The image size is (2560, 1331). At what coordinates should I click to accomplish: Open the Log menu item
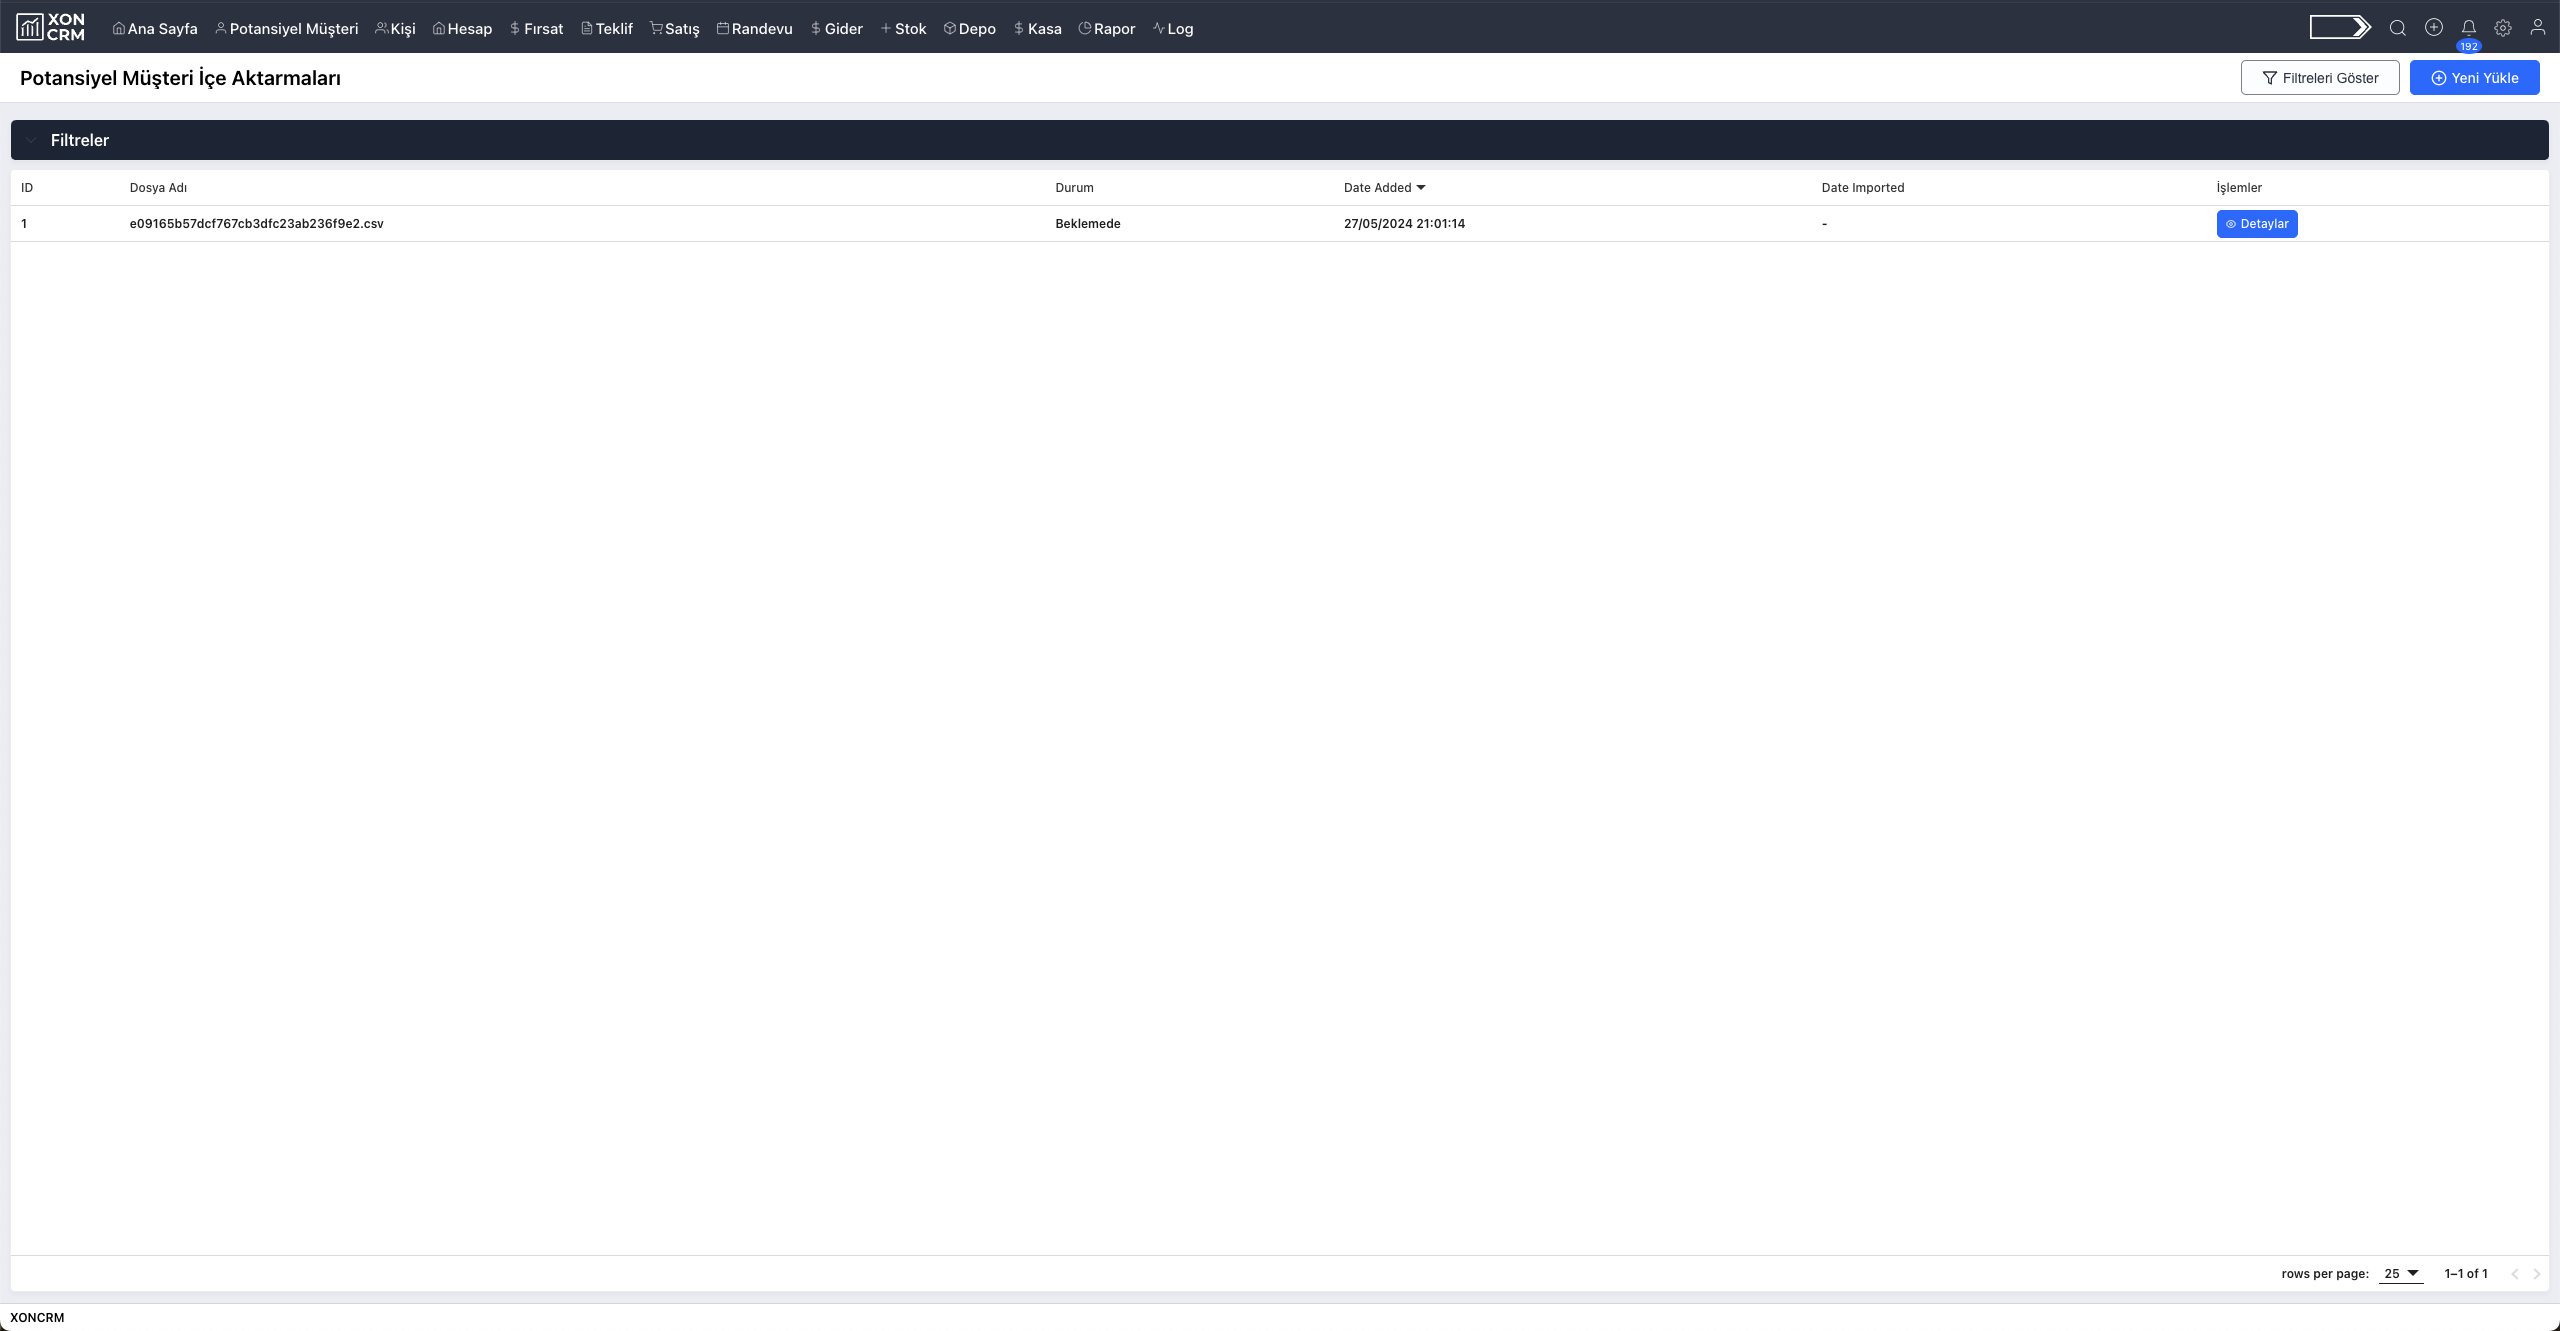coord(1173,29)
